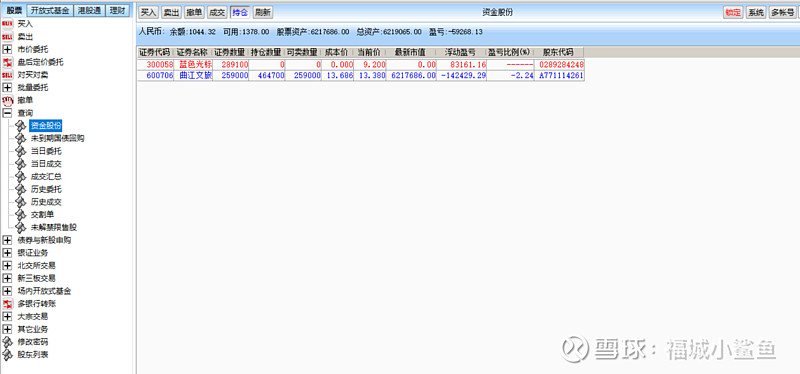Select the 盘后定价委托 icon in sidebar
This screenshot has width=800, height=374.
coord(8,62)
